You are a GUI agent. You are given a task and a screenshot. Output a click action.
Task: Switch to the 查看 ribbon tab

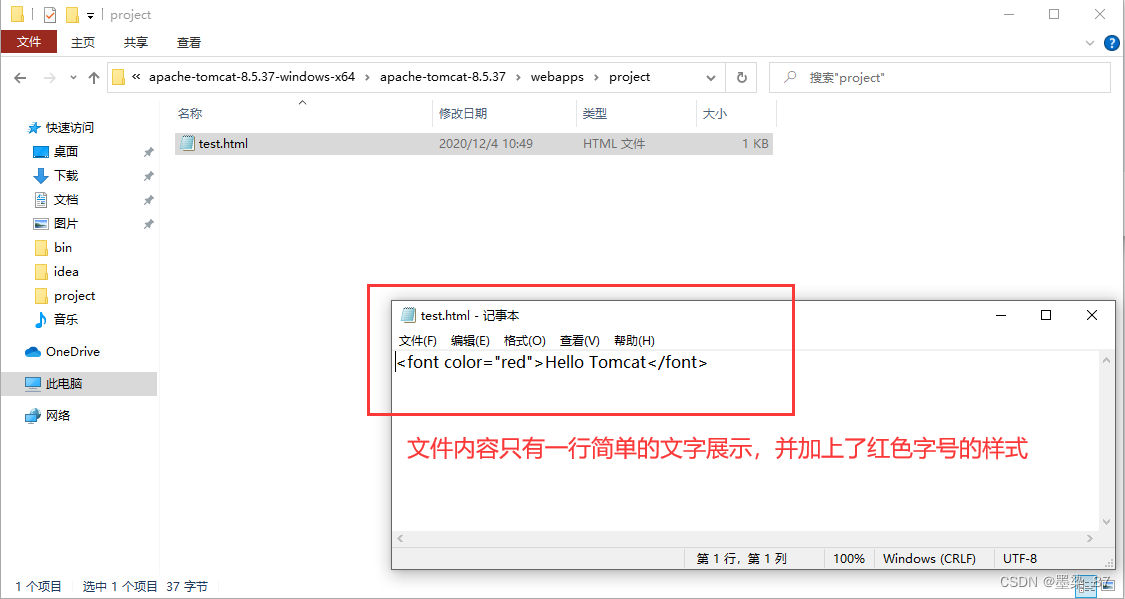click(189, 42)
